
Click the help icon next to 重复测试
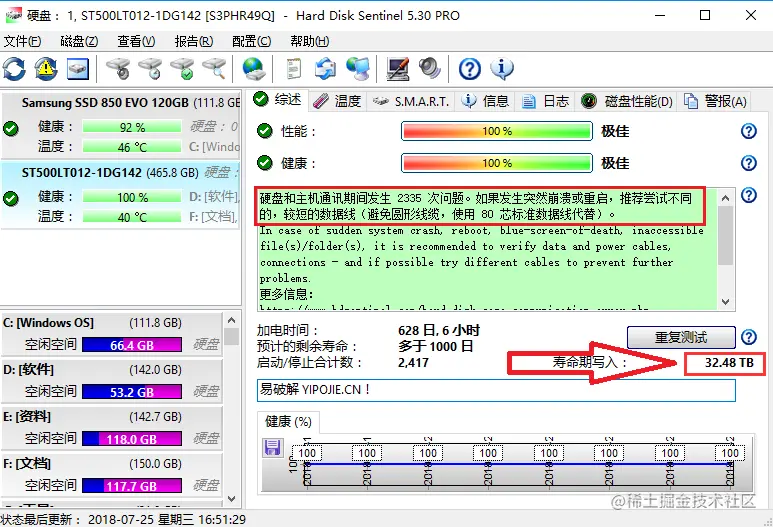click(x=749, y=337)
